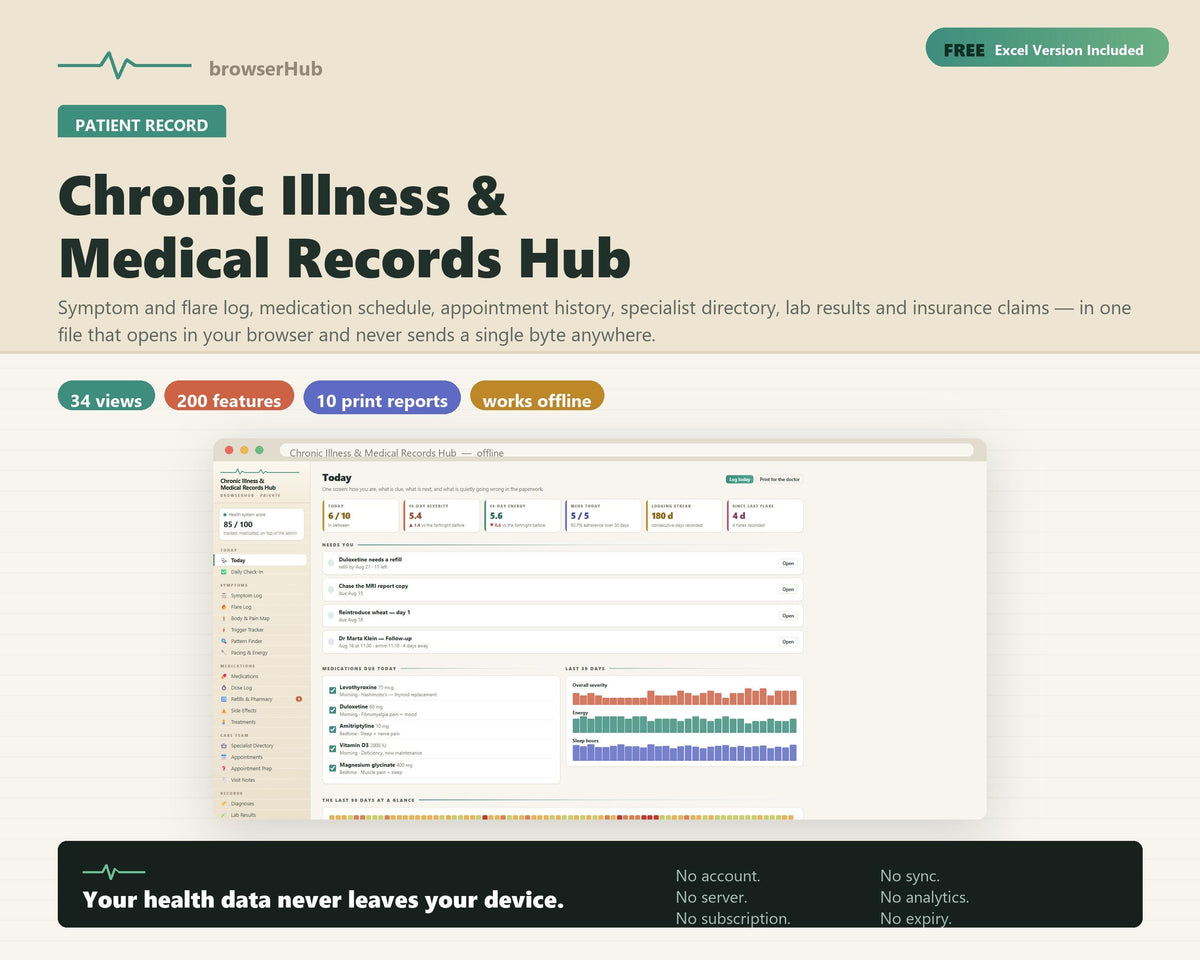Click the works offline pill
The height and width of the screenshot is (960, 1200).
537,398
